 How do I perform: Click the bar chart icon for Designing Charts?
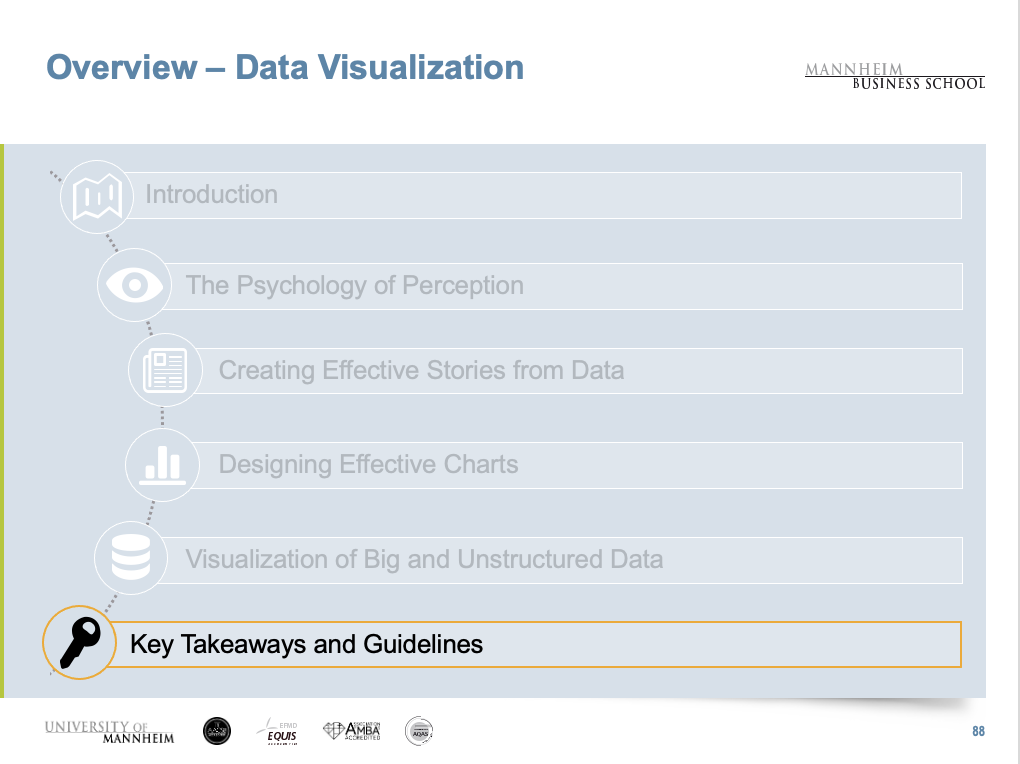(162, 465)
